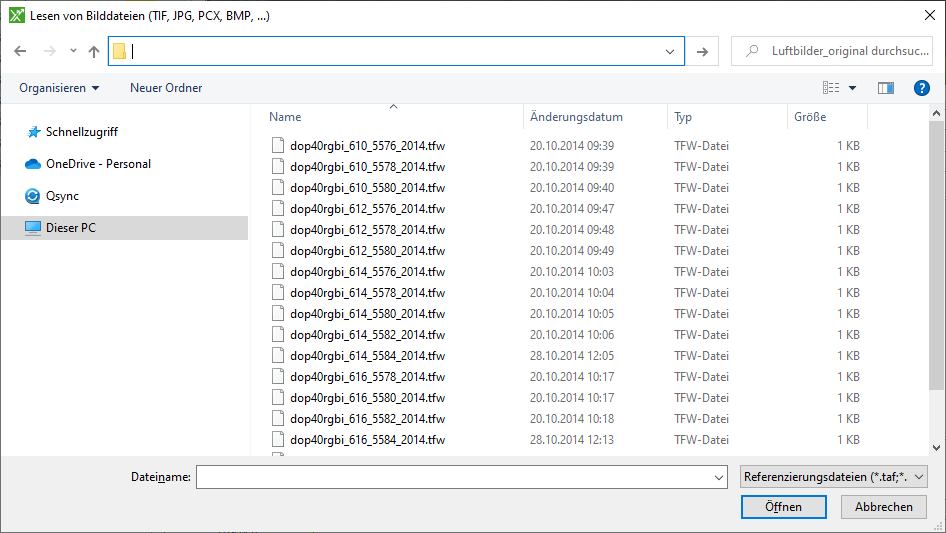
Task: Sort by Änderungsdatum column header
Action: tap(577, 117)
